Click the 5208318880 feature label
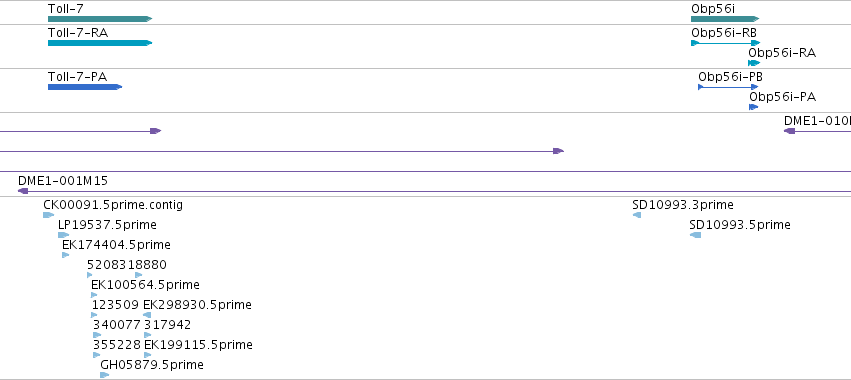This screenshot has width=851, height=380. [127, 265]
